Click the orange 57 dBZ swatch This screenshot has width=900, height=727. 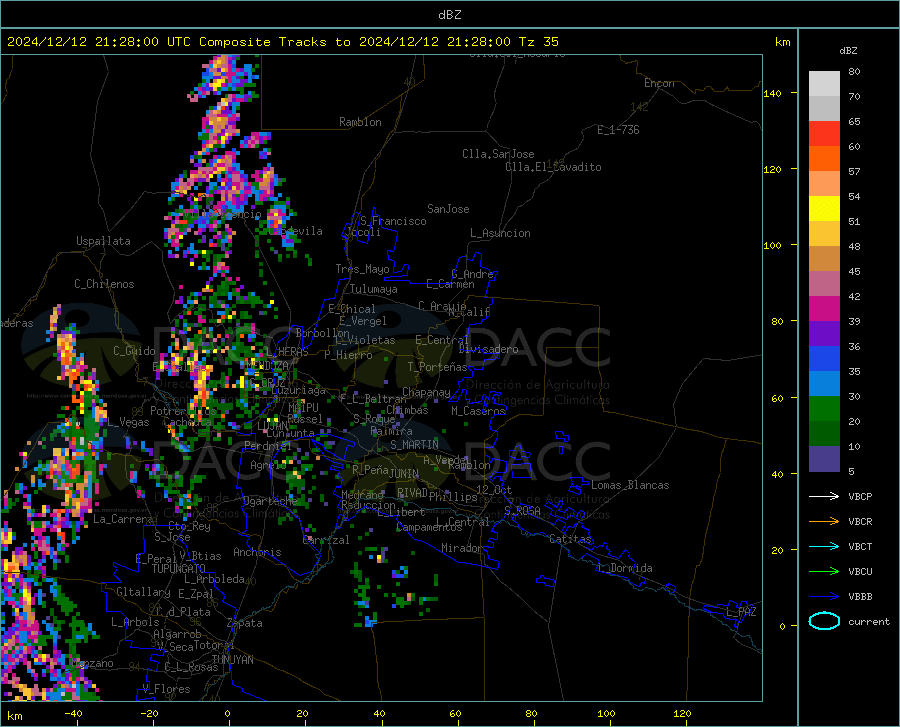(x=824, y=159)
